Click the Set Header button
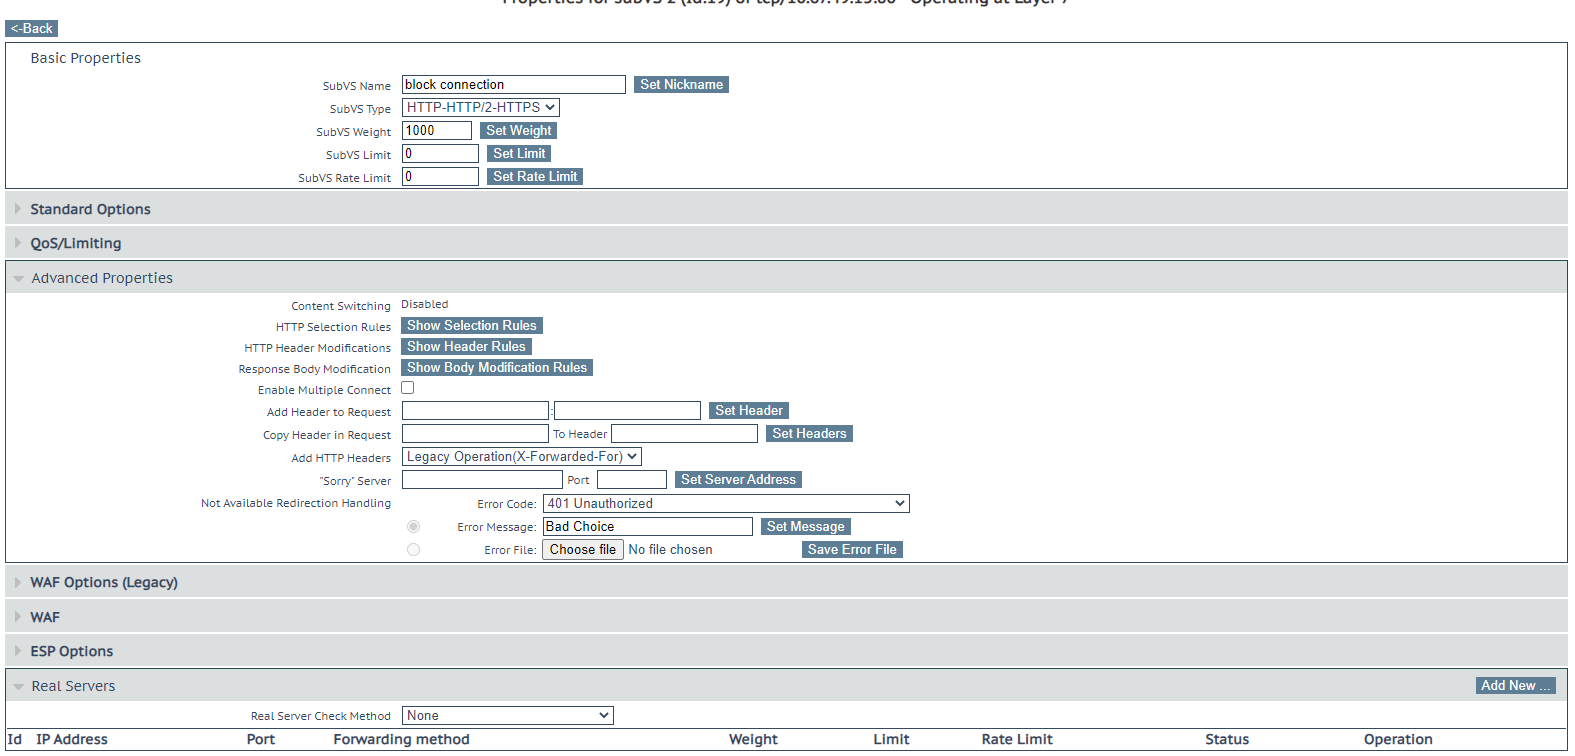The width and height of the screenshot is (1575, 756). (x=749, y=411)
